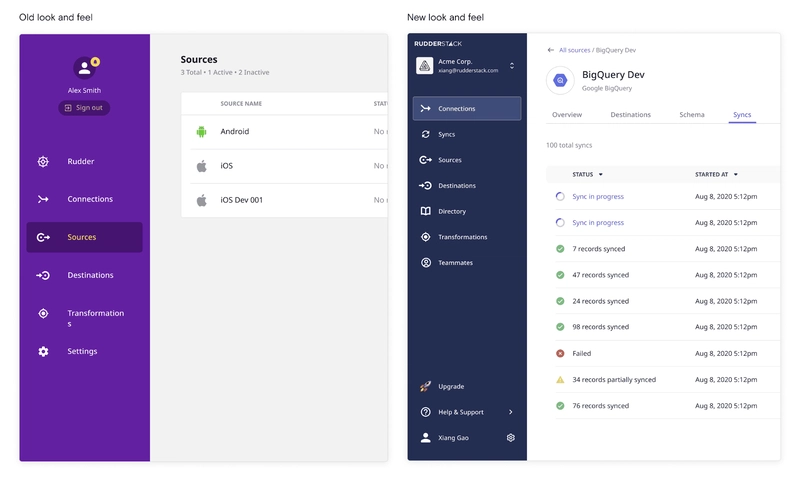
Task: Switch to the Schema tab
Action: 692,115
